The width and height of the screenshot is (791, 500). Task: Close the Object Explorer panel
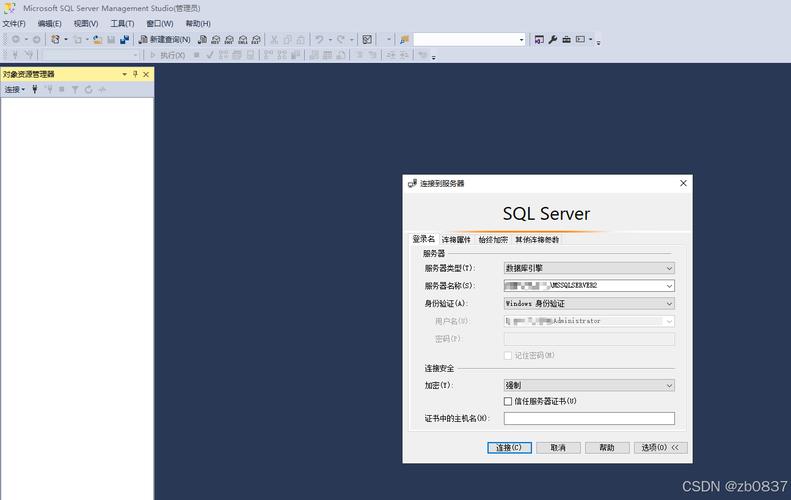point(146,74)
